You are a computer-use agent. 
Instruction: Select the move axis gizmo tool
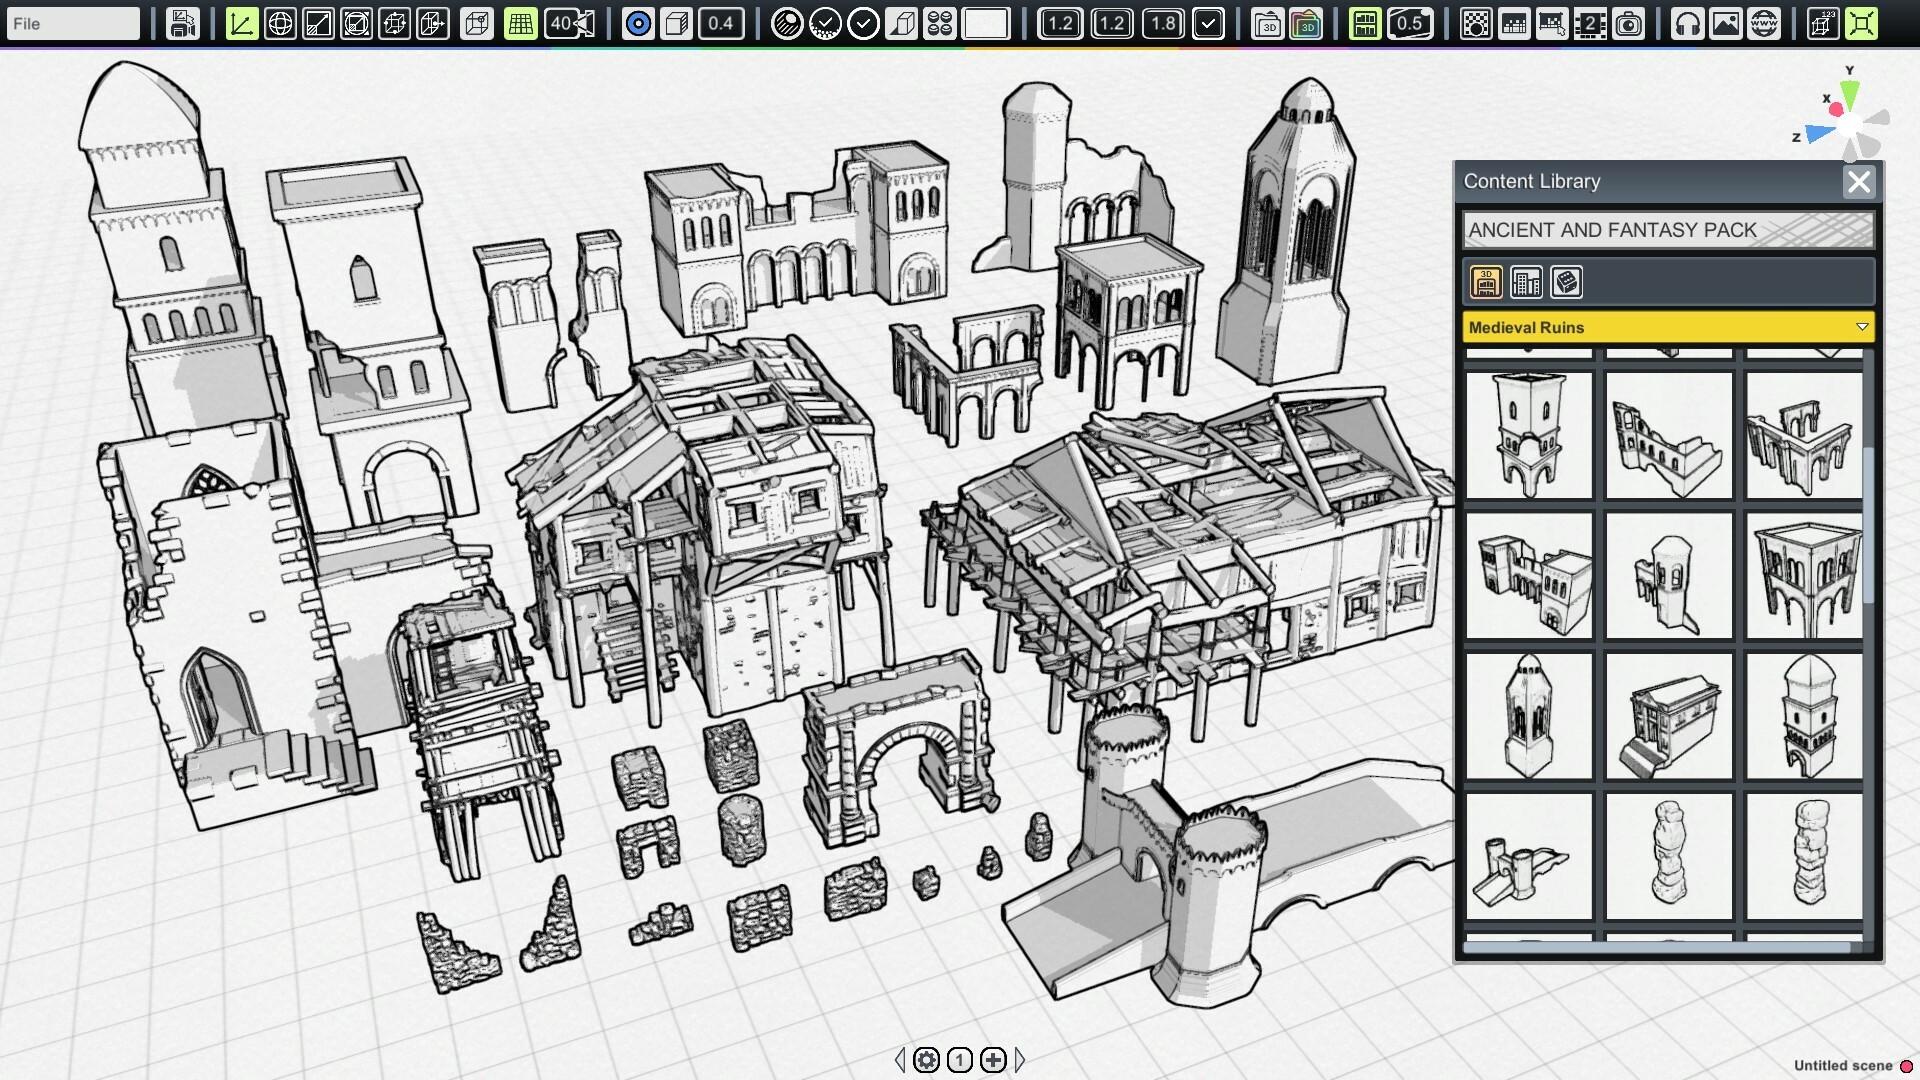click(x=243, y=22)
